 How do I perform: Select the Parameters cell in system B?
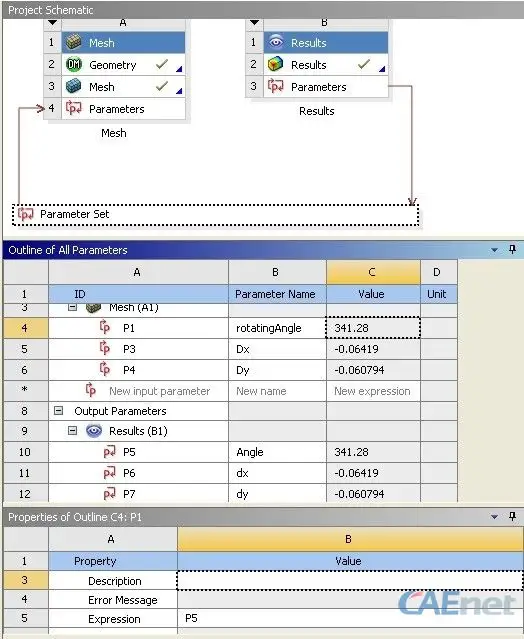coord(326,86)
